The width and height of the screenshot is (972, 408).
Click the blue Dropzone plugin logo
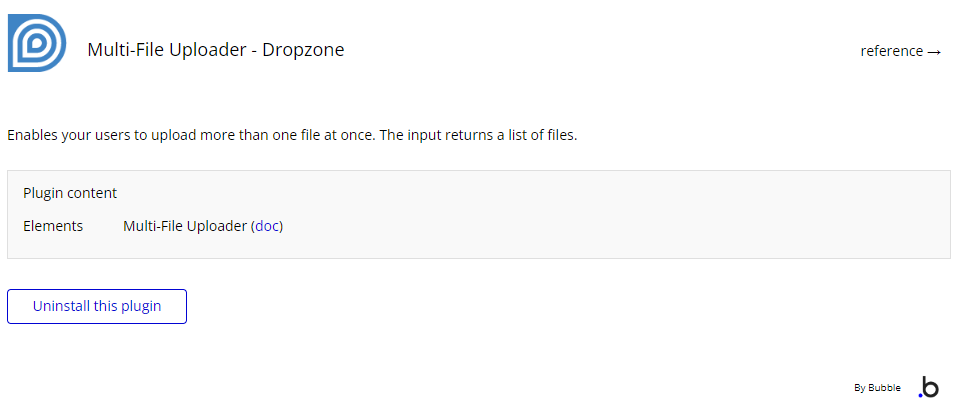pyautogui.click(x=37, y=42)
